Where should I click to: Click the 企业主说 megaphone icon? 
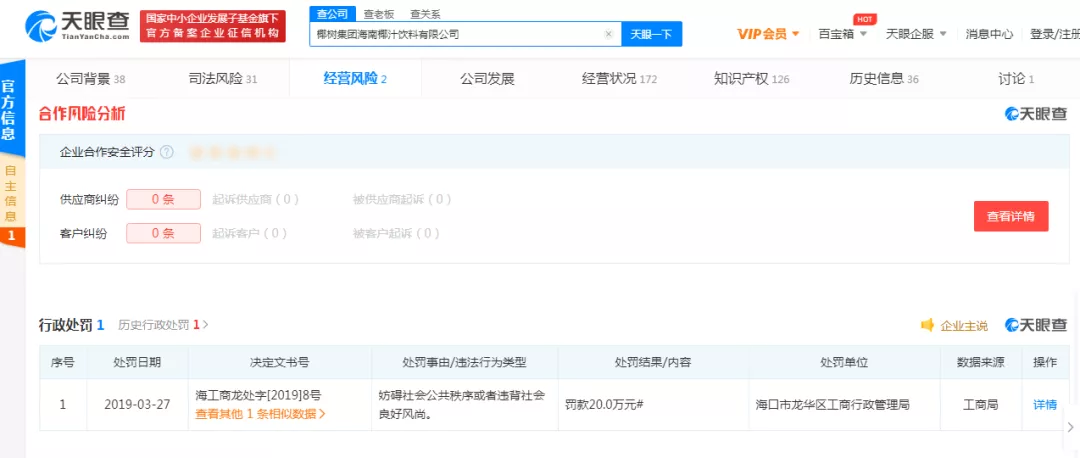pos(928,325)
